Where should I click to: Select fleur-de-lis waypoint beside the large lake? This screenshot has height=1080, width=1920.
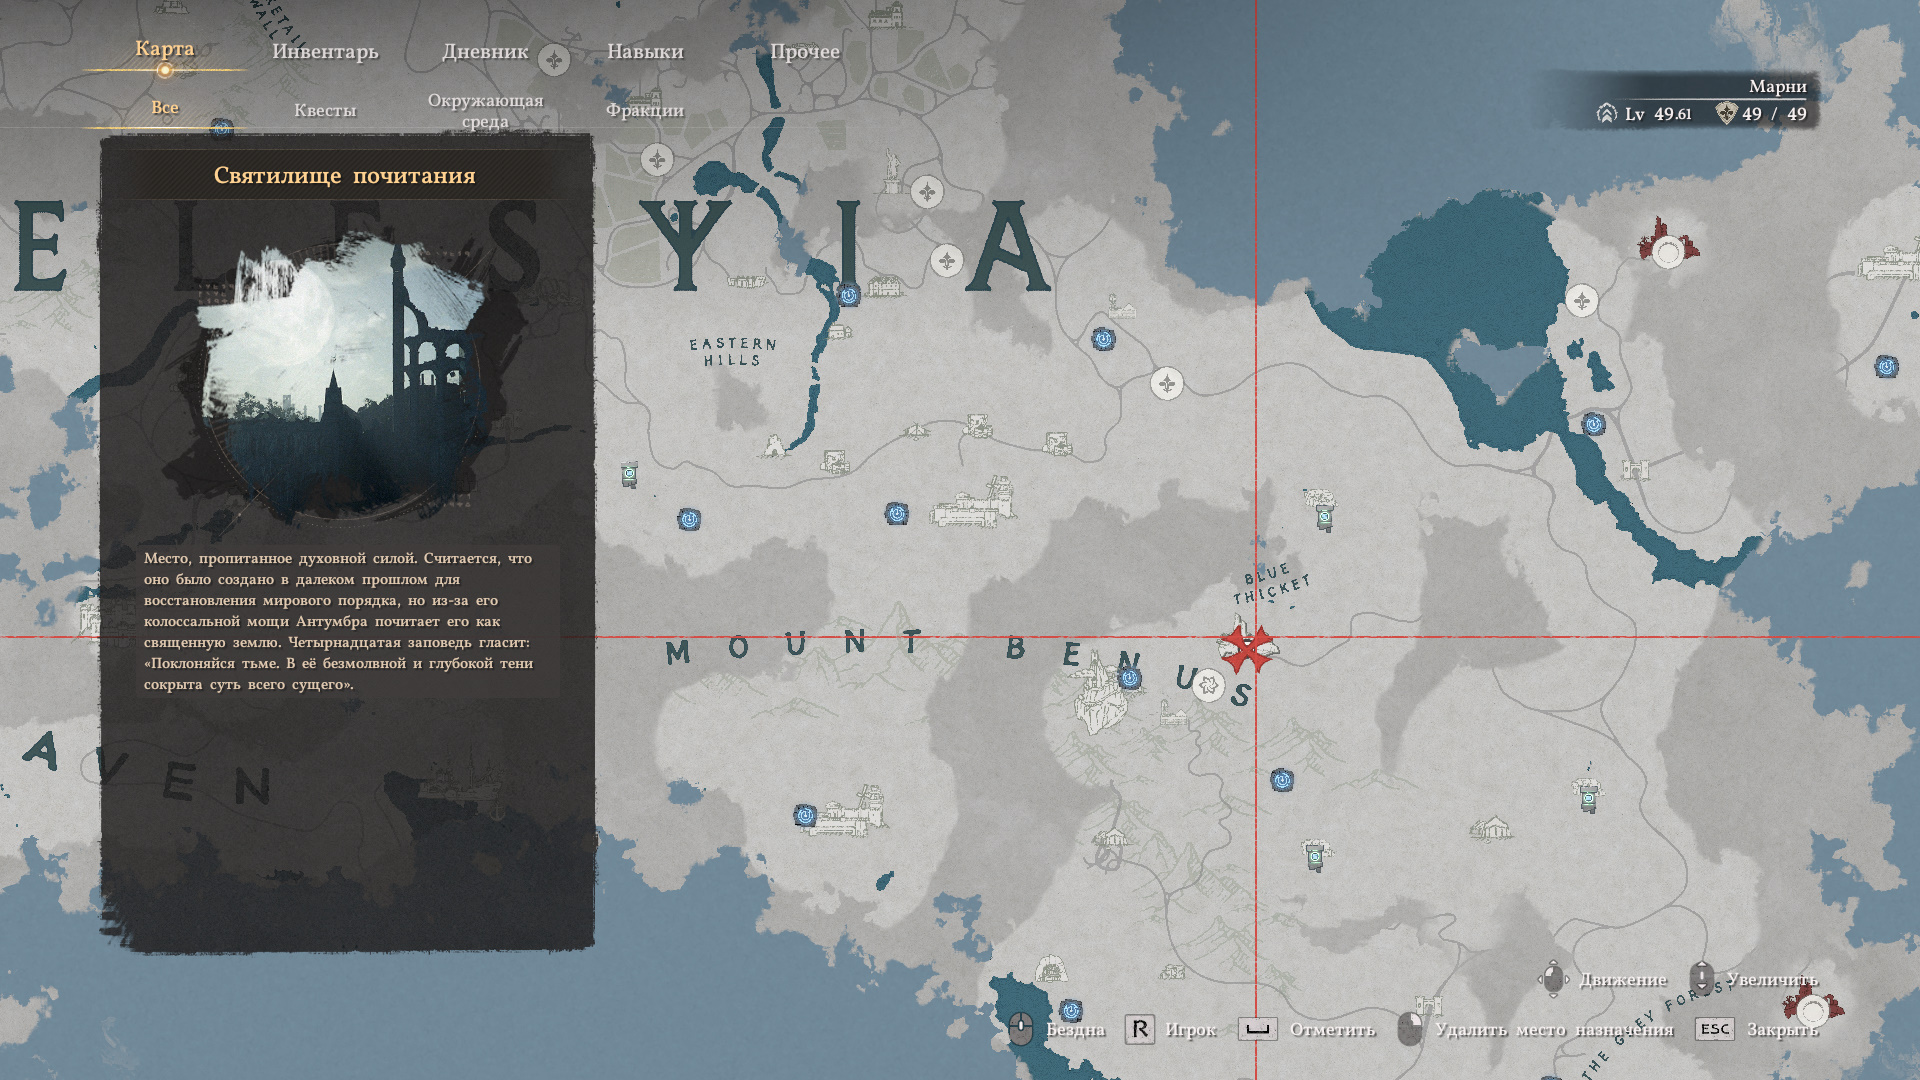[1581, 300]
